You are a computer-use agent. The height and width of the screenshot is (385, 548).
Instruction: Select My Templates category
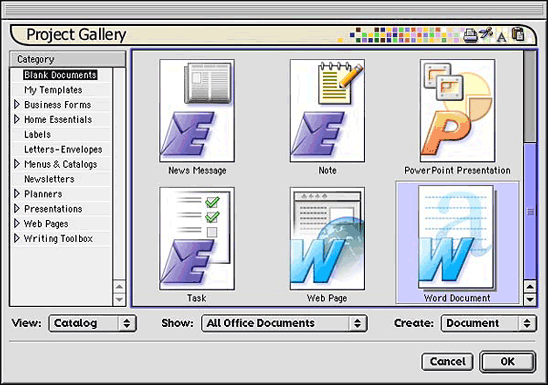[53, 90]
